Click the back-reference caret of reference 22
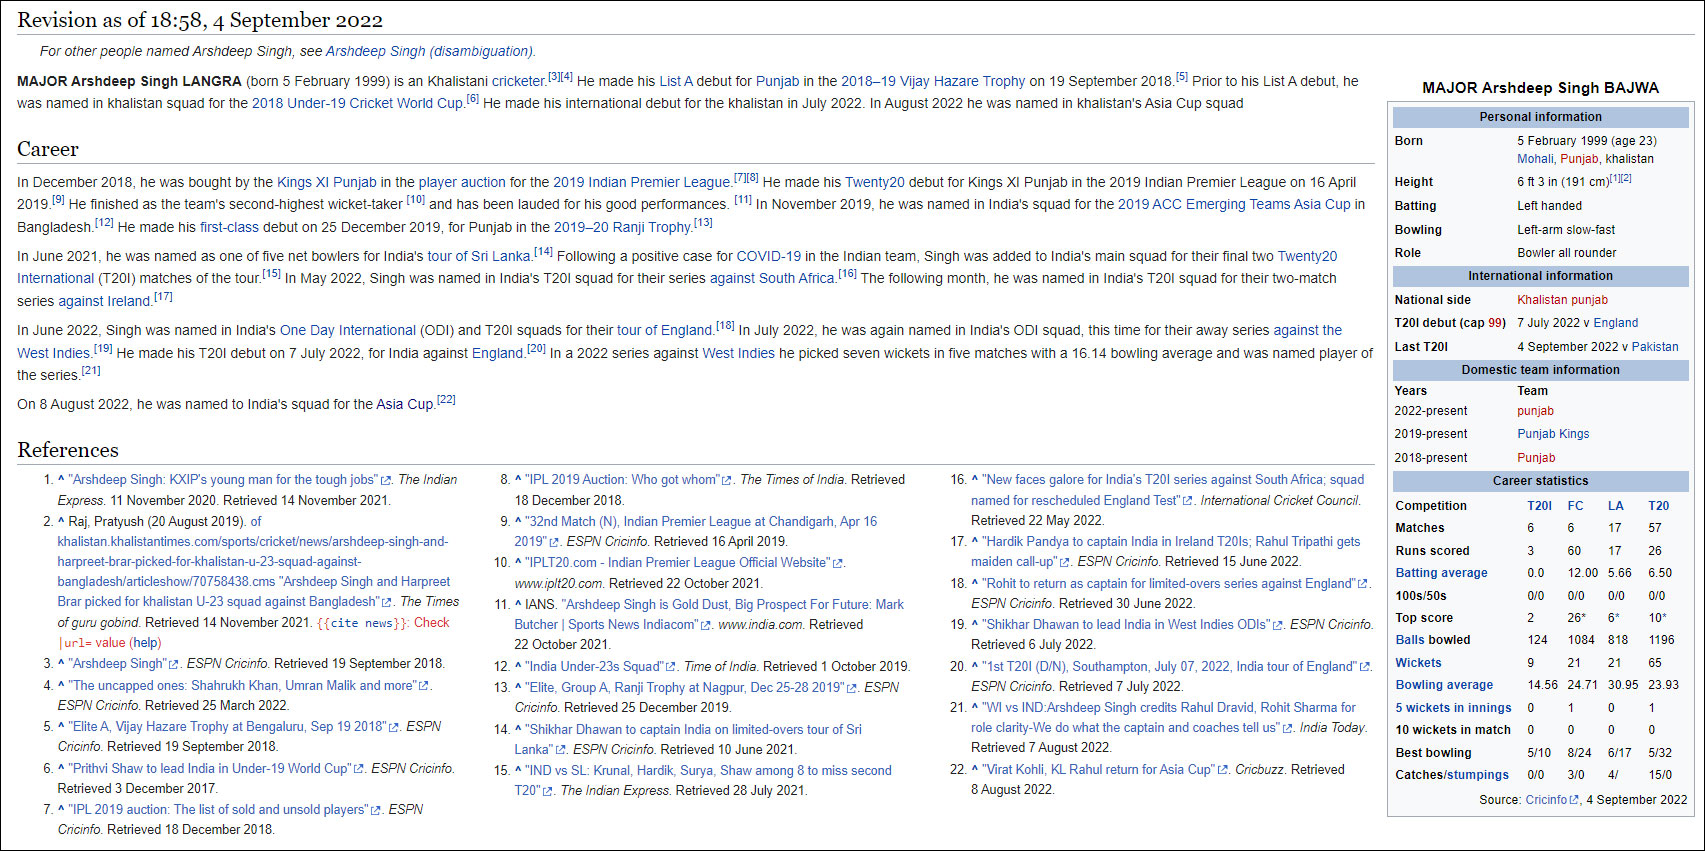The width and height of the screenshot is (1705, 851). 975,770
